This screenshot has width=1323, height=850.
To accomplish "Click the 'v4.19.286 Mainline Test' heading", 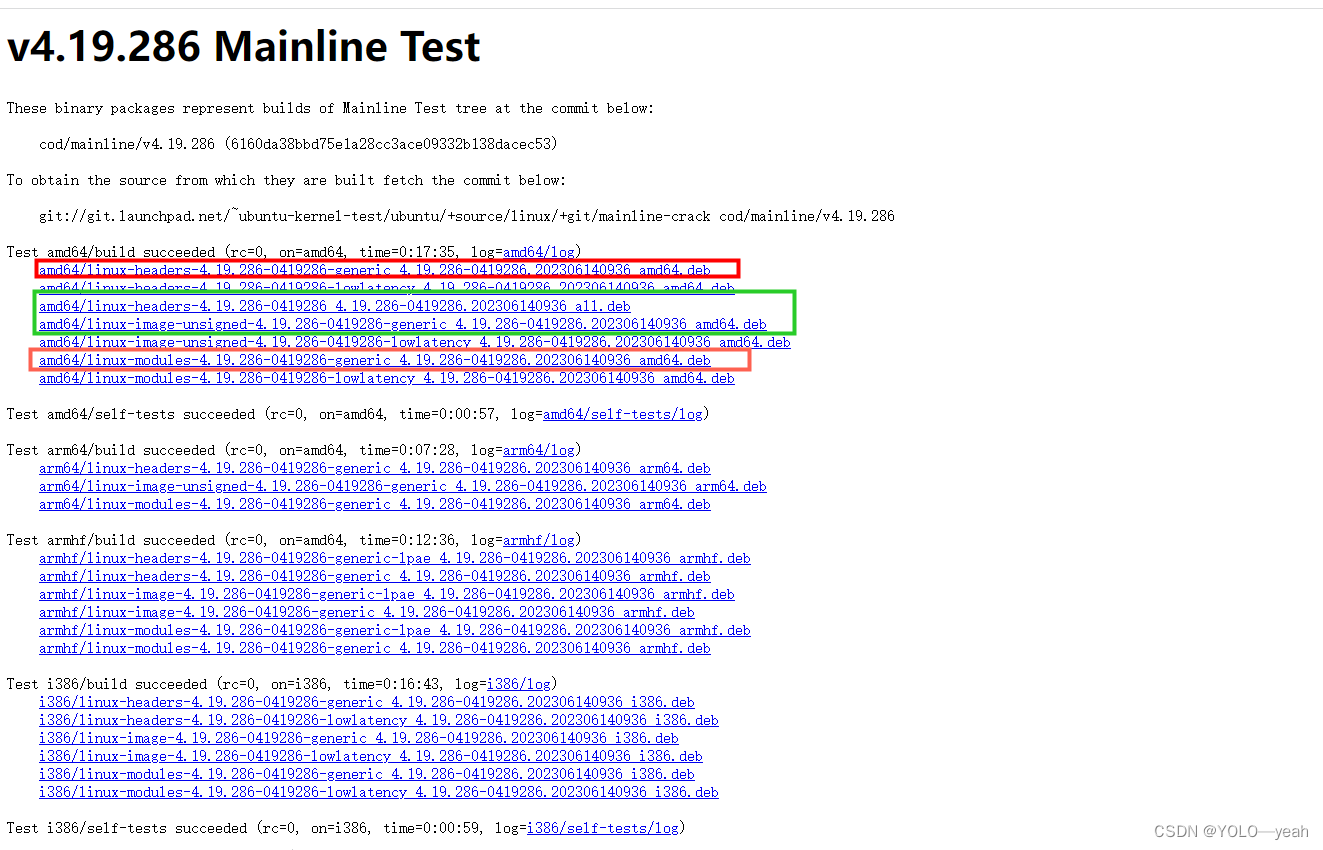I will click(x=244, y=47).
